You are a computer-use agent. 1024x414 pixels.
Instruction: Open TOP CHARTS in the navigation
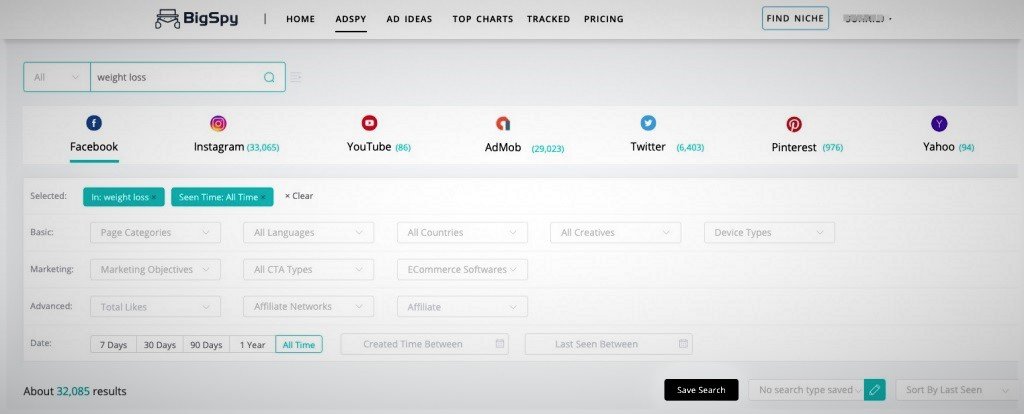[483, 19]
